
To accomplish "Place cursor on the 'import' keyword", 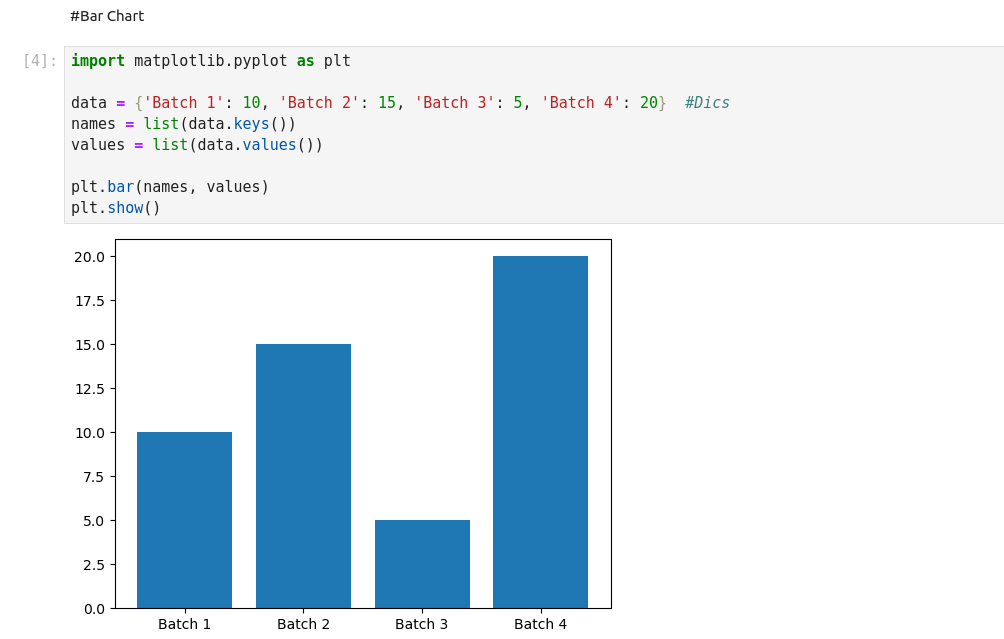I will coord(97,61).
